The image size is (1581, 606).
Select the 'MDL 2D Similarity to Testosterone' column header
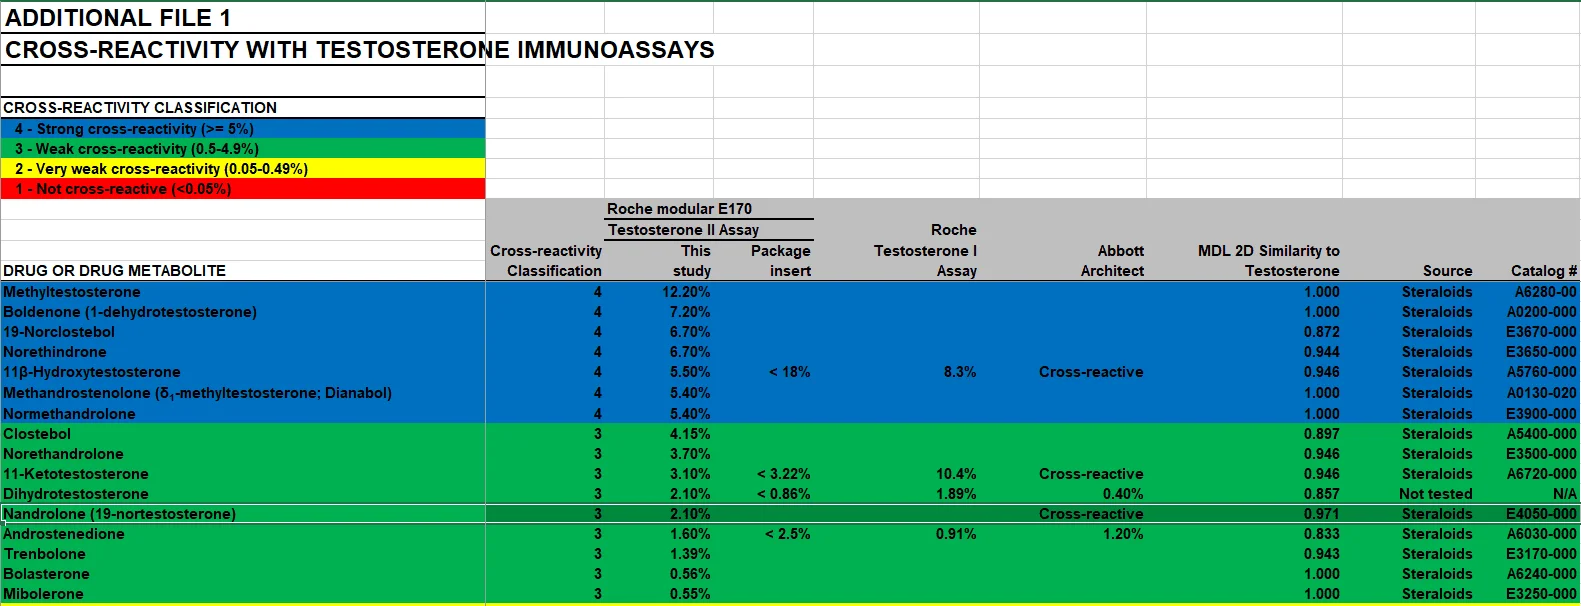click(x=1268, y=261)
